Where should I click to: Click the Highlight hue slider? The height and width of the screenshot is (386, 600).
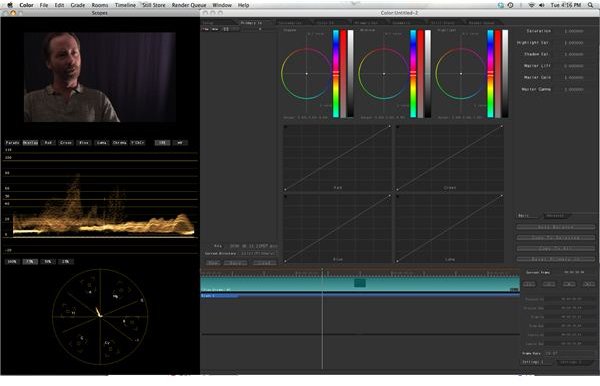490,73
